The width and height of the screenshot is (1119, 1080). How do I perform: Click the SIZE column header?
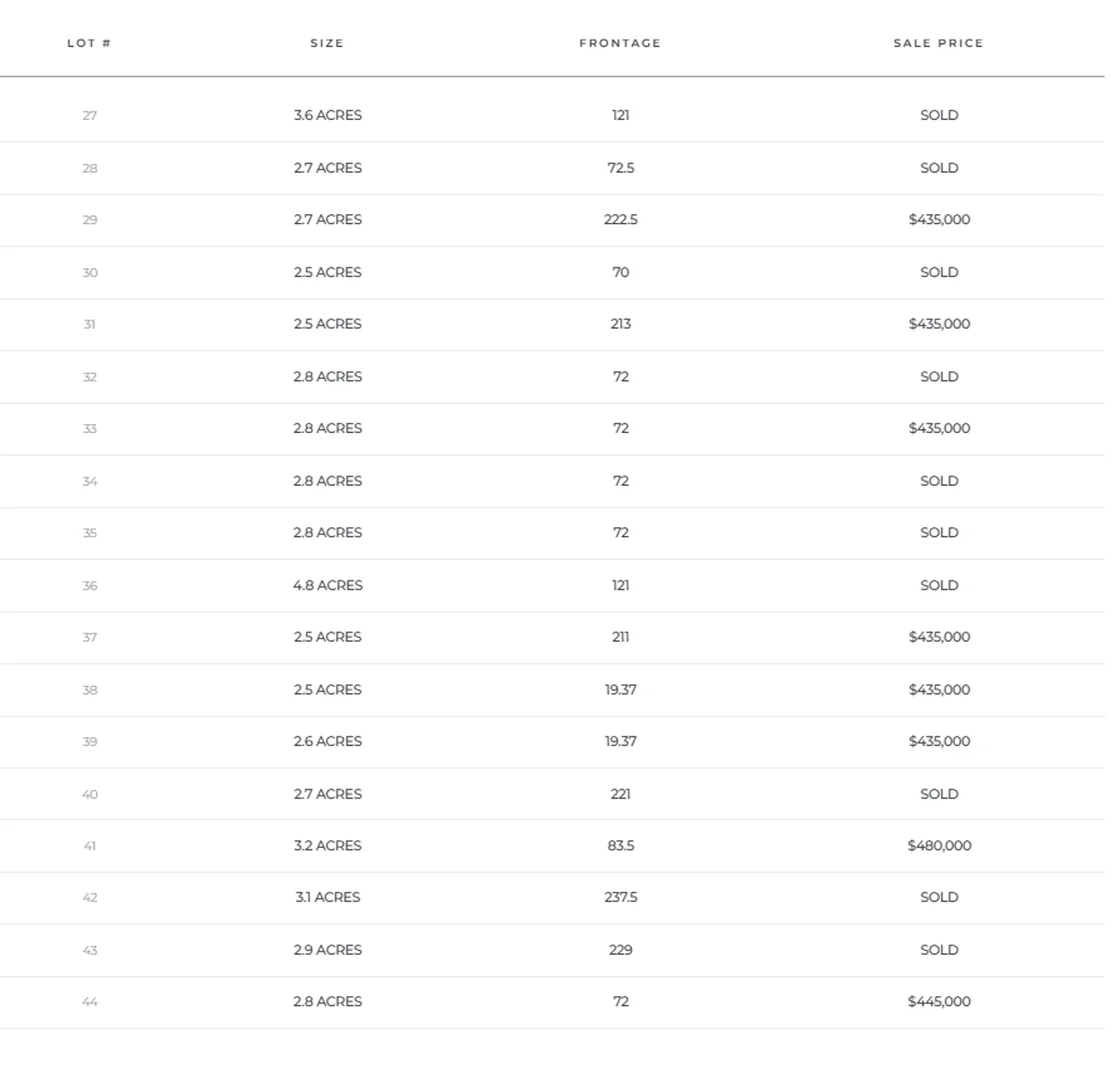[327, 43]
